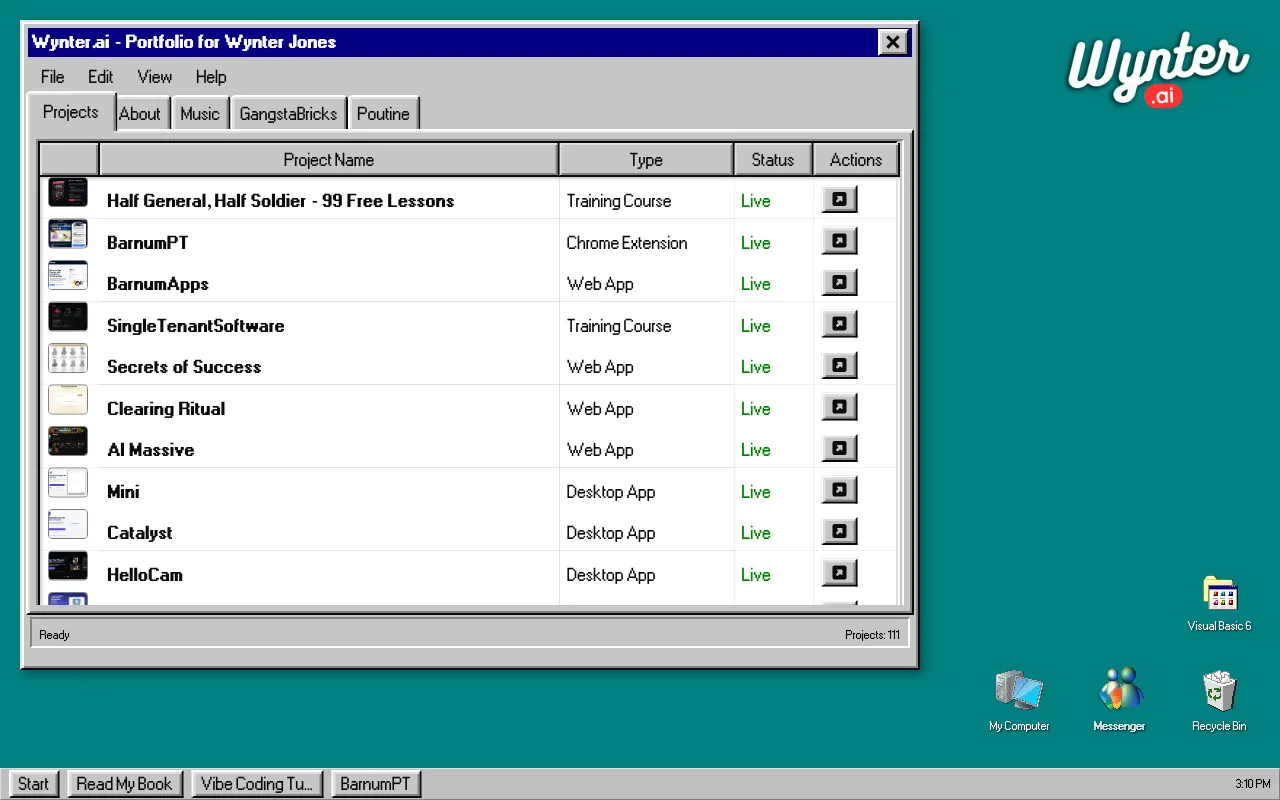Click the 'Mini' project name
Image resolution: width=1280 pixels, height=800 pixels.
[123, 492]
